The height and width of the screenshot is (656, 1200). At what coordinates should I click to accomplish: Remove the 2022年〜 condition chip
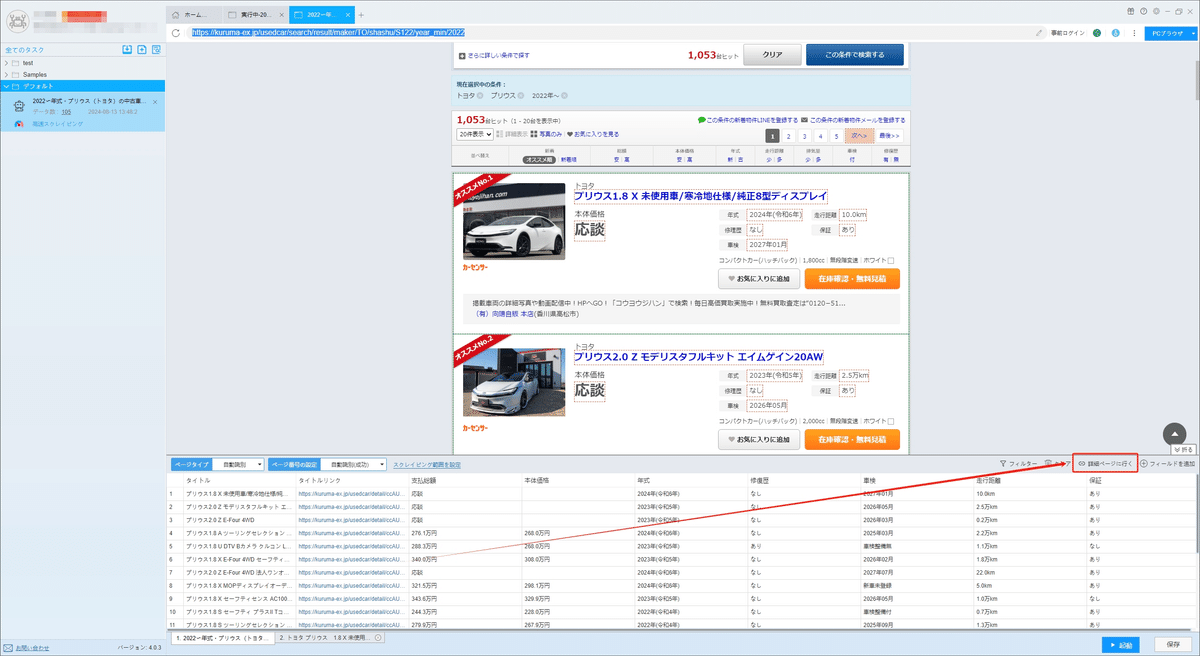click(565, 95)
